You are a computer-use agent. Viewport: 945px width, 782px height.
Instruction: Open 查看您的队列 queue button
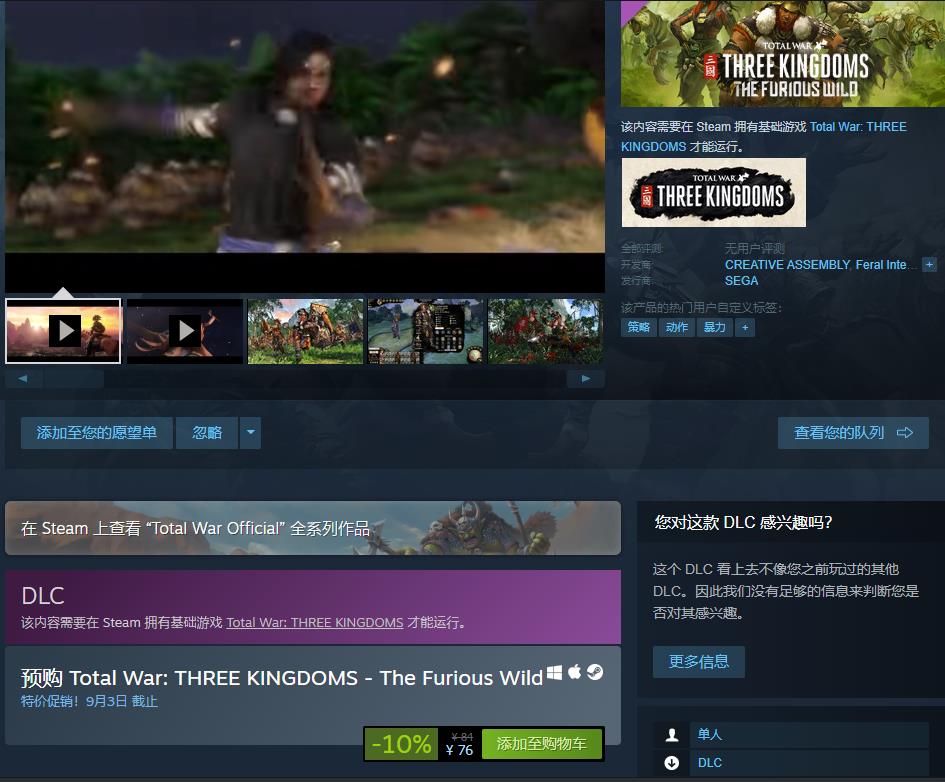853,433
